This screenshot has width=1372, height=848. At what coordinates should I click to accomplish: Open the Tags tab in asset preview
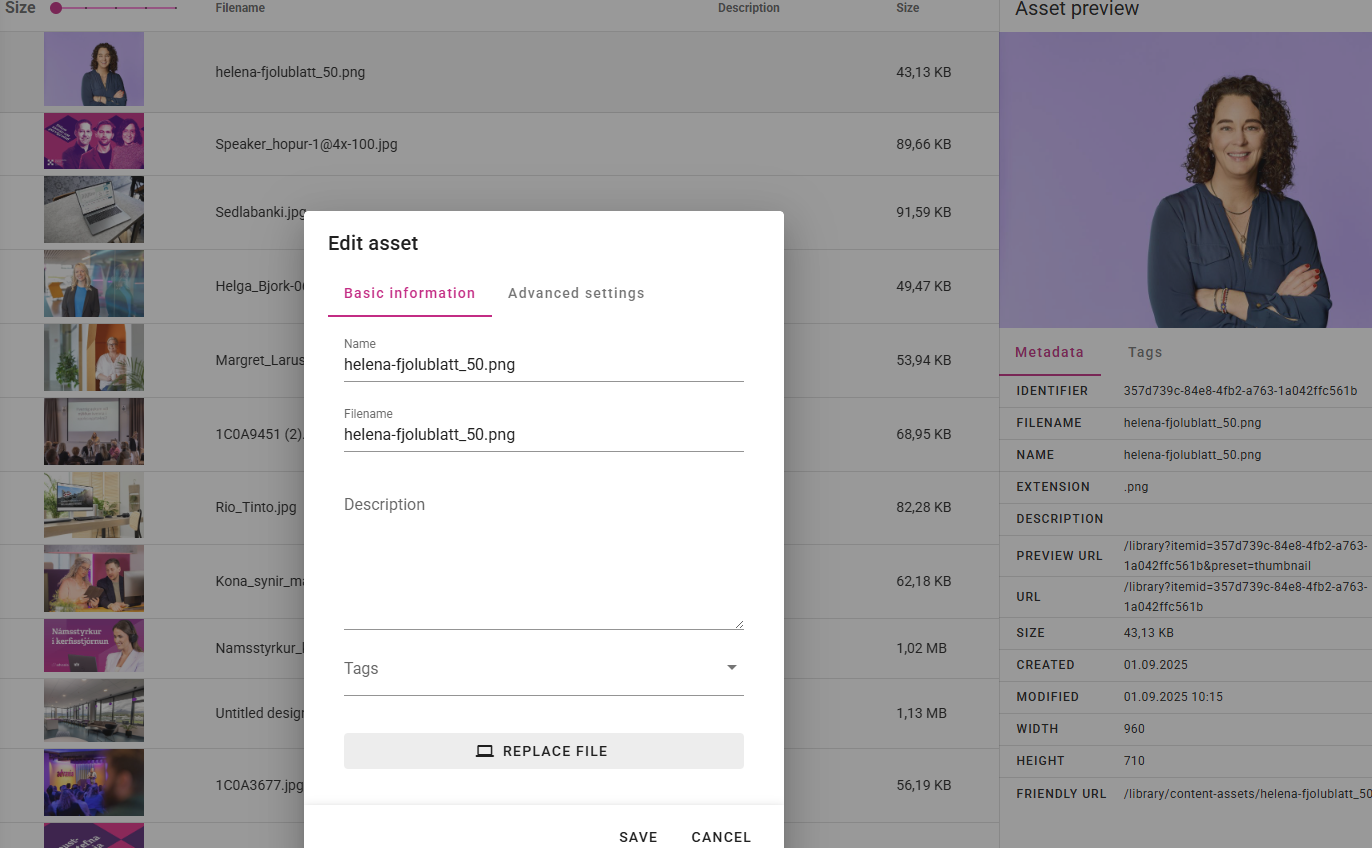[x=1145, y=352]
